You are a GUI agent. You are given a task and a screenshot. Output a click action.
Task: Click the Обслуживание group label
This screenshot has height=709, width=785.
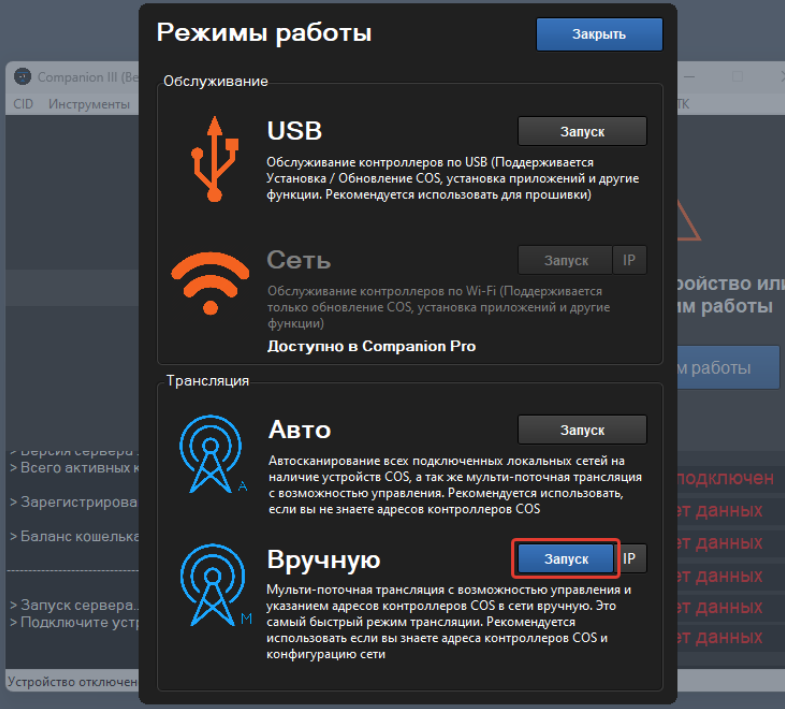[216, 81]
